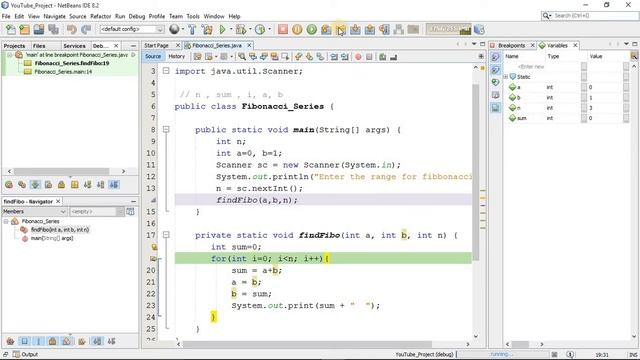Toggle fourth filter button in Navigator bottom bar
Screen dimensions: 640x360
pyautogui.click(x=52, y=341)
